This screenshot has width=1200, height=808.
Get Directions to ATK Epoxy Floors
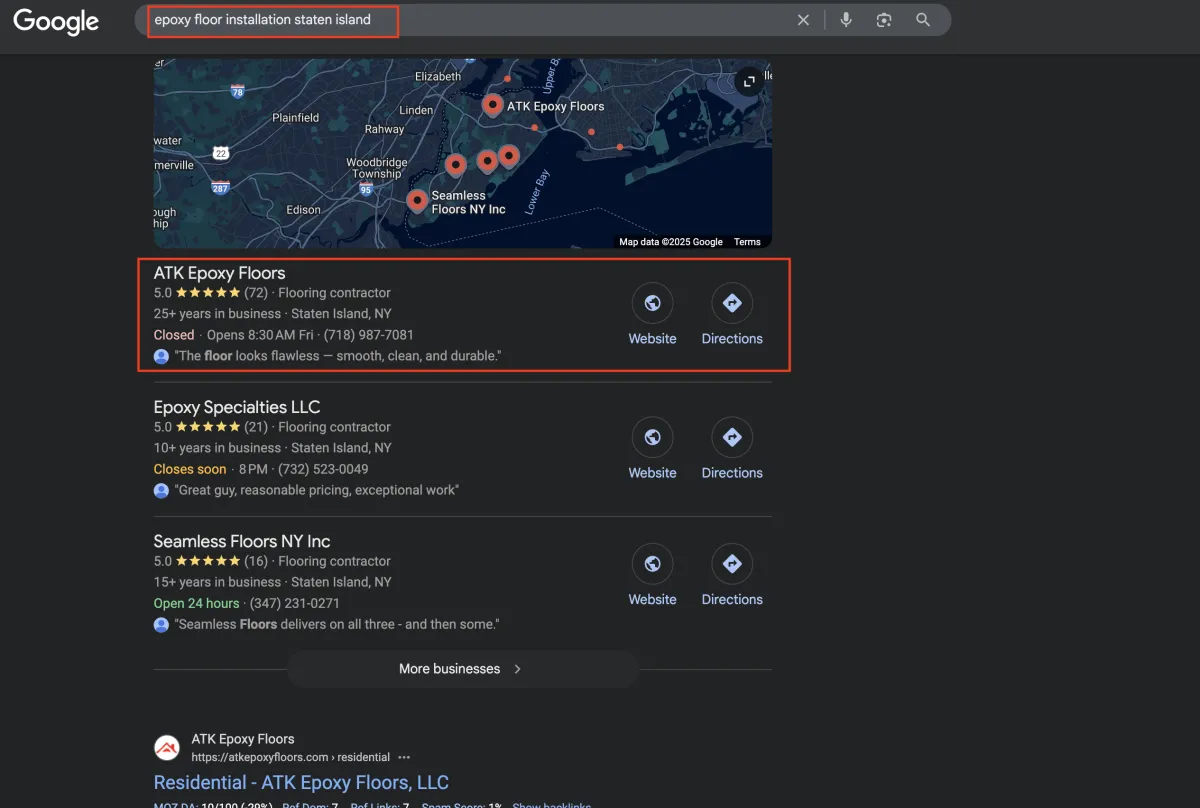[x=732, y=303]
